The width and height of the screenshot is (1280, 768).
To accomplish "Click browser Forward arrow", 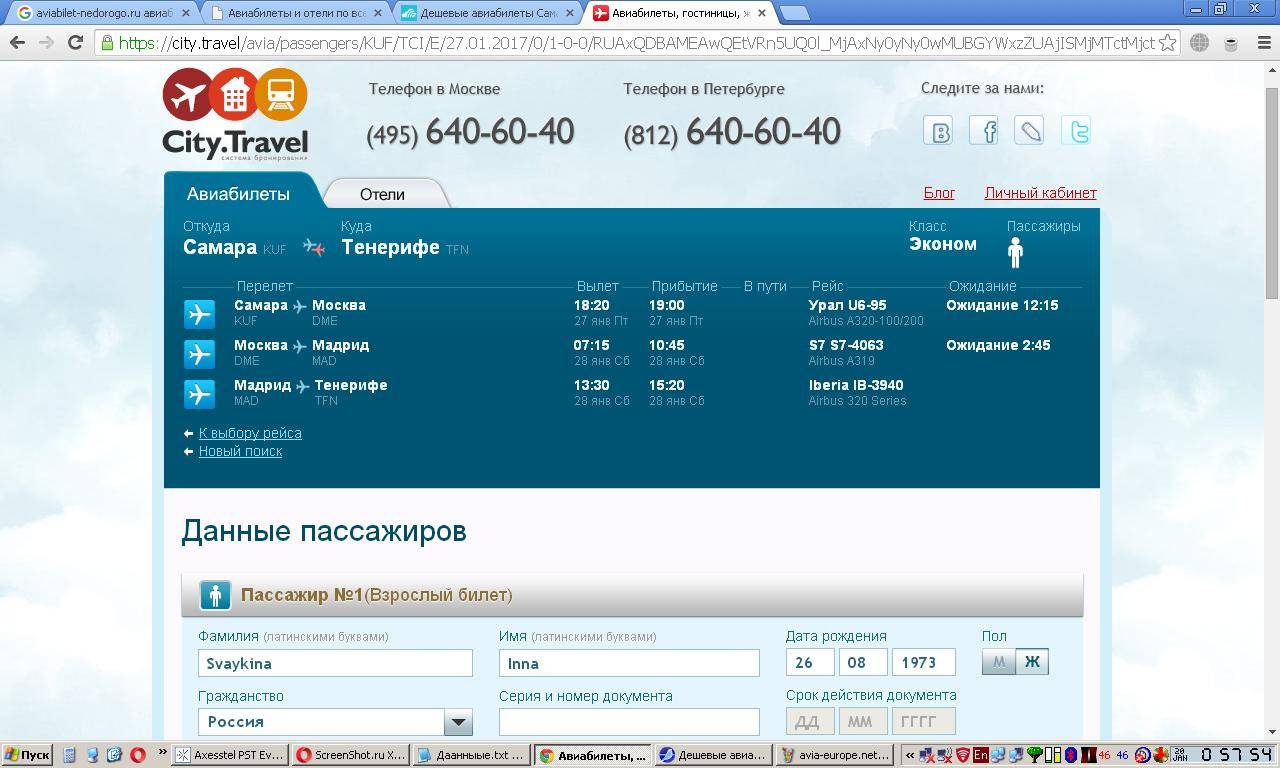I will pyautogui.click(x=46, y=43).
